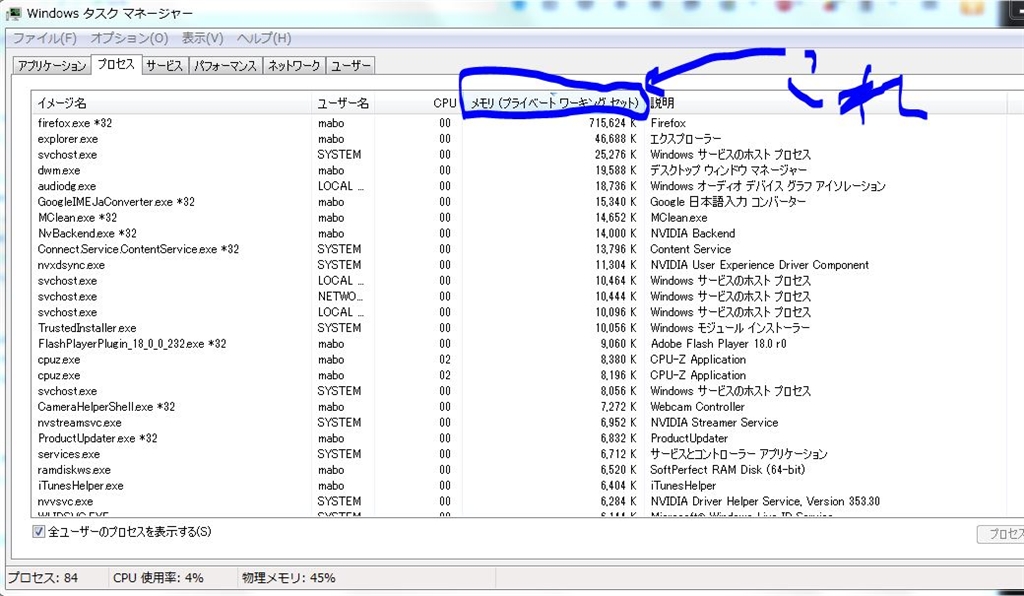Screen dimensions: 1024x596
Task: Switch to the ユーザー tab
Action: point(351,65)
